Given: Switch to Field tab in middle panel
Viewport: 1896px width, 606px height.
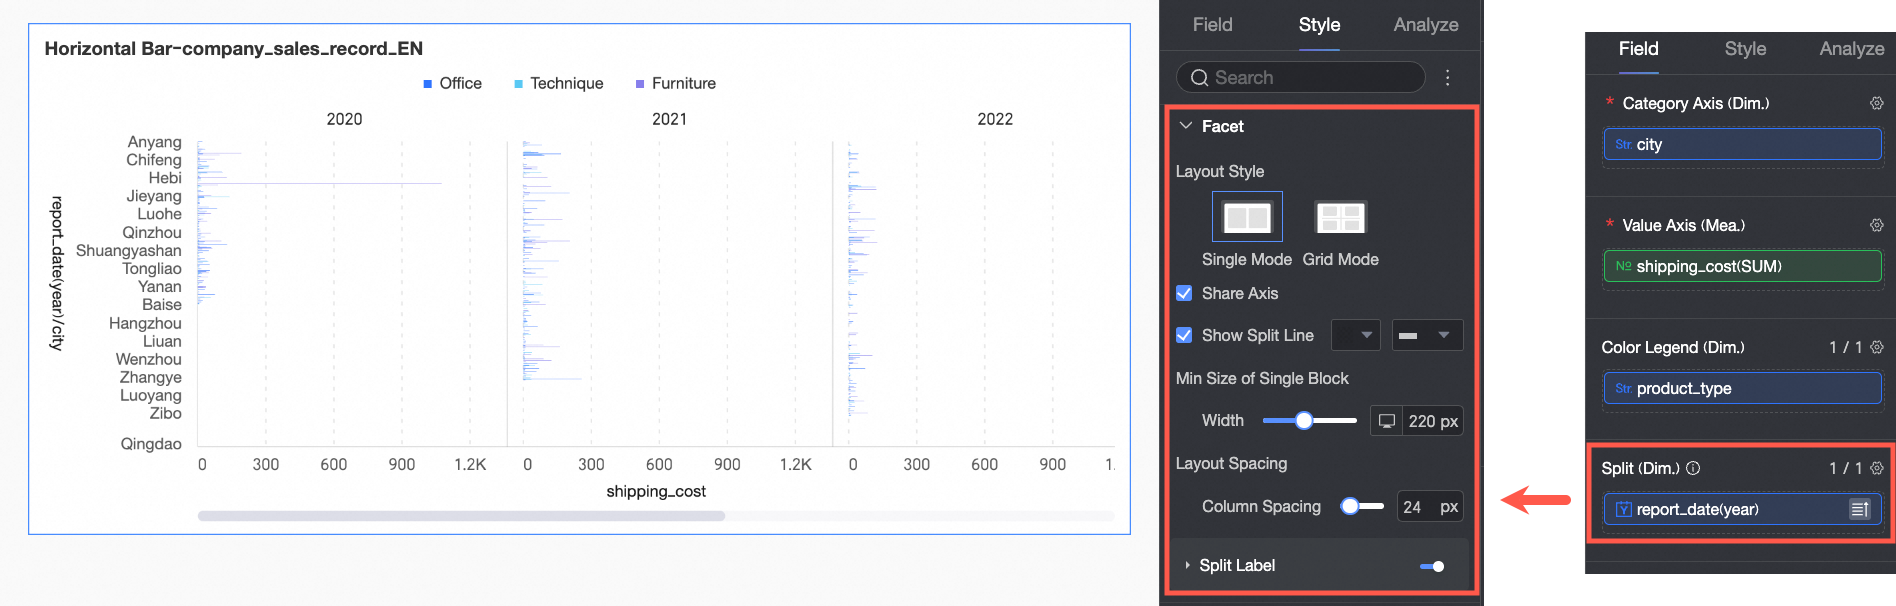Looking at the screenshot, I should point(1212,25).
